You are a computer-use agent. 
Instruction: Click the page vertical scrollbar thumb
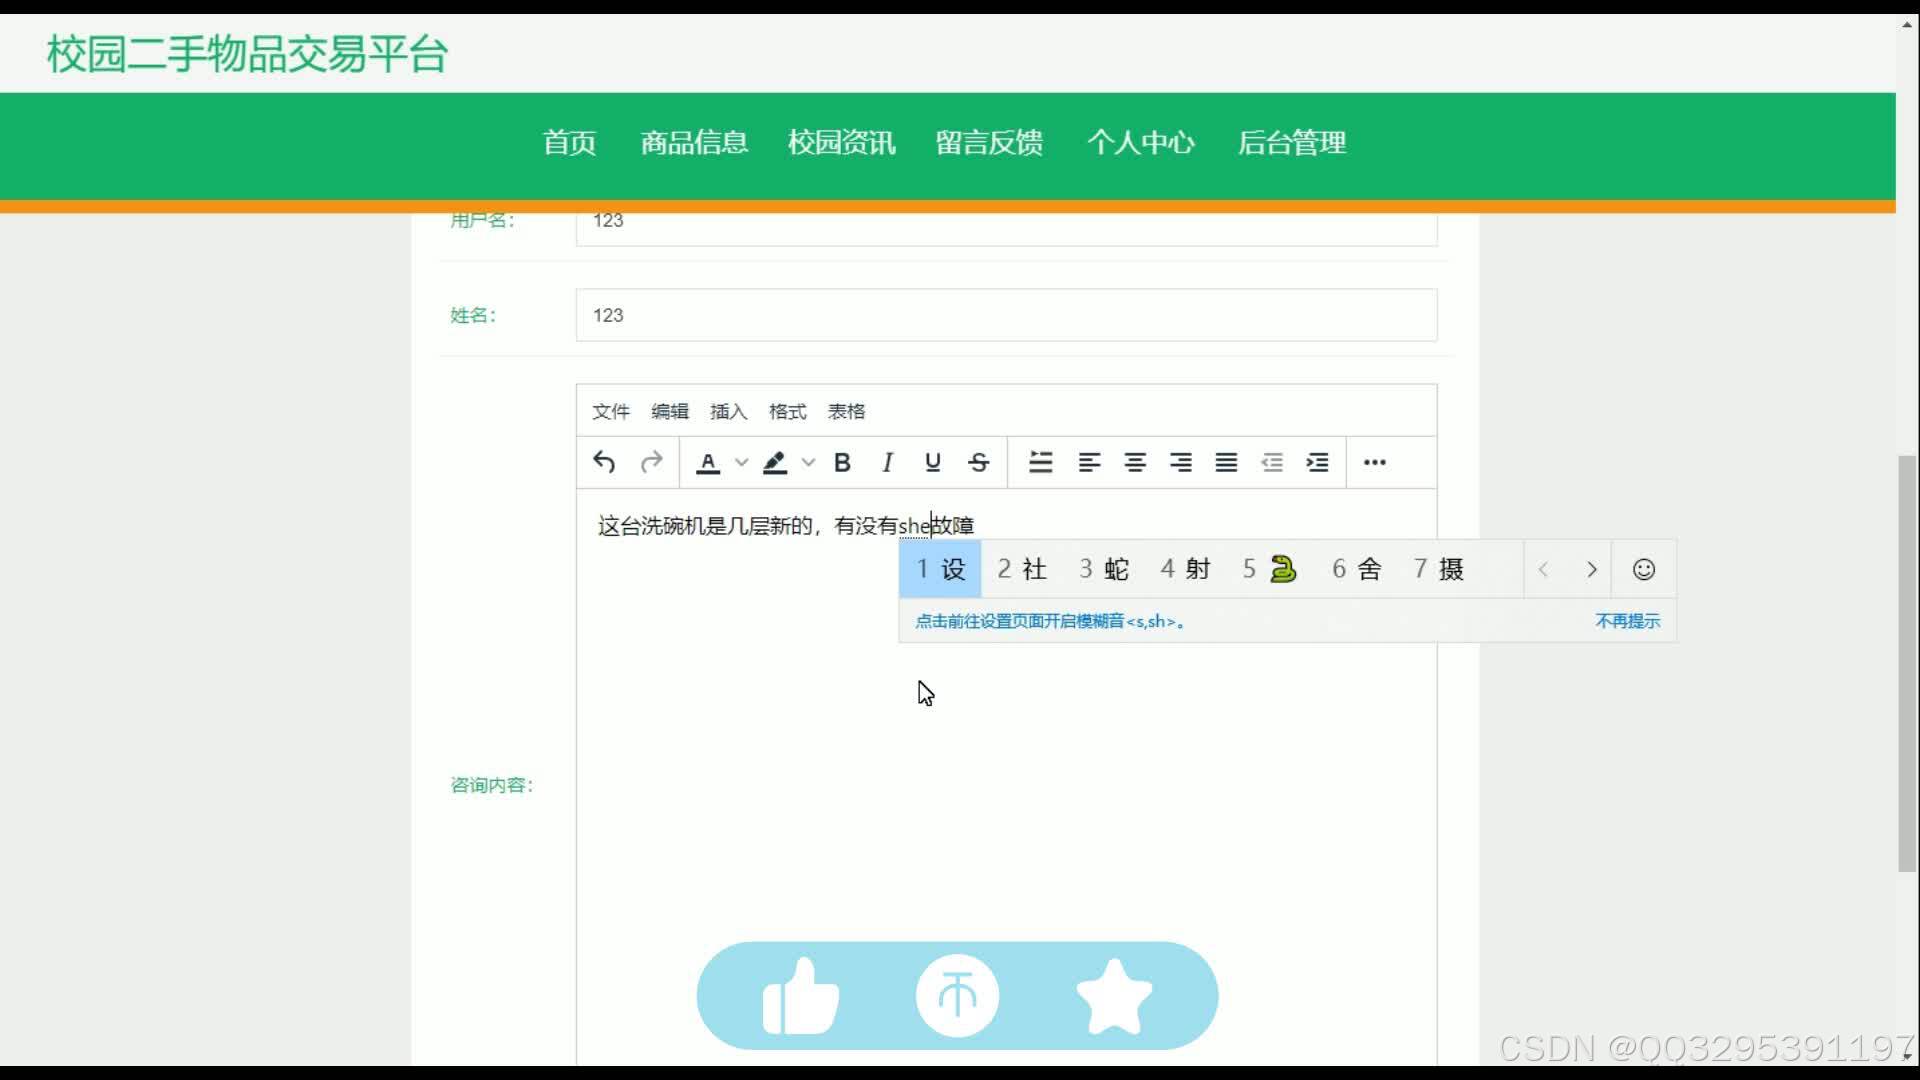1907,664
